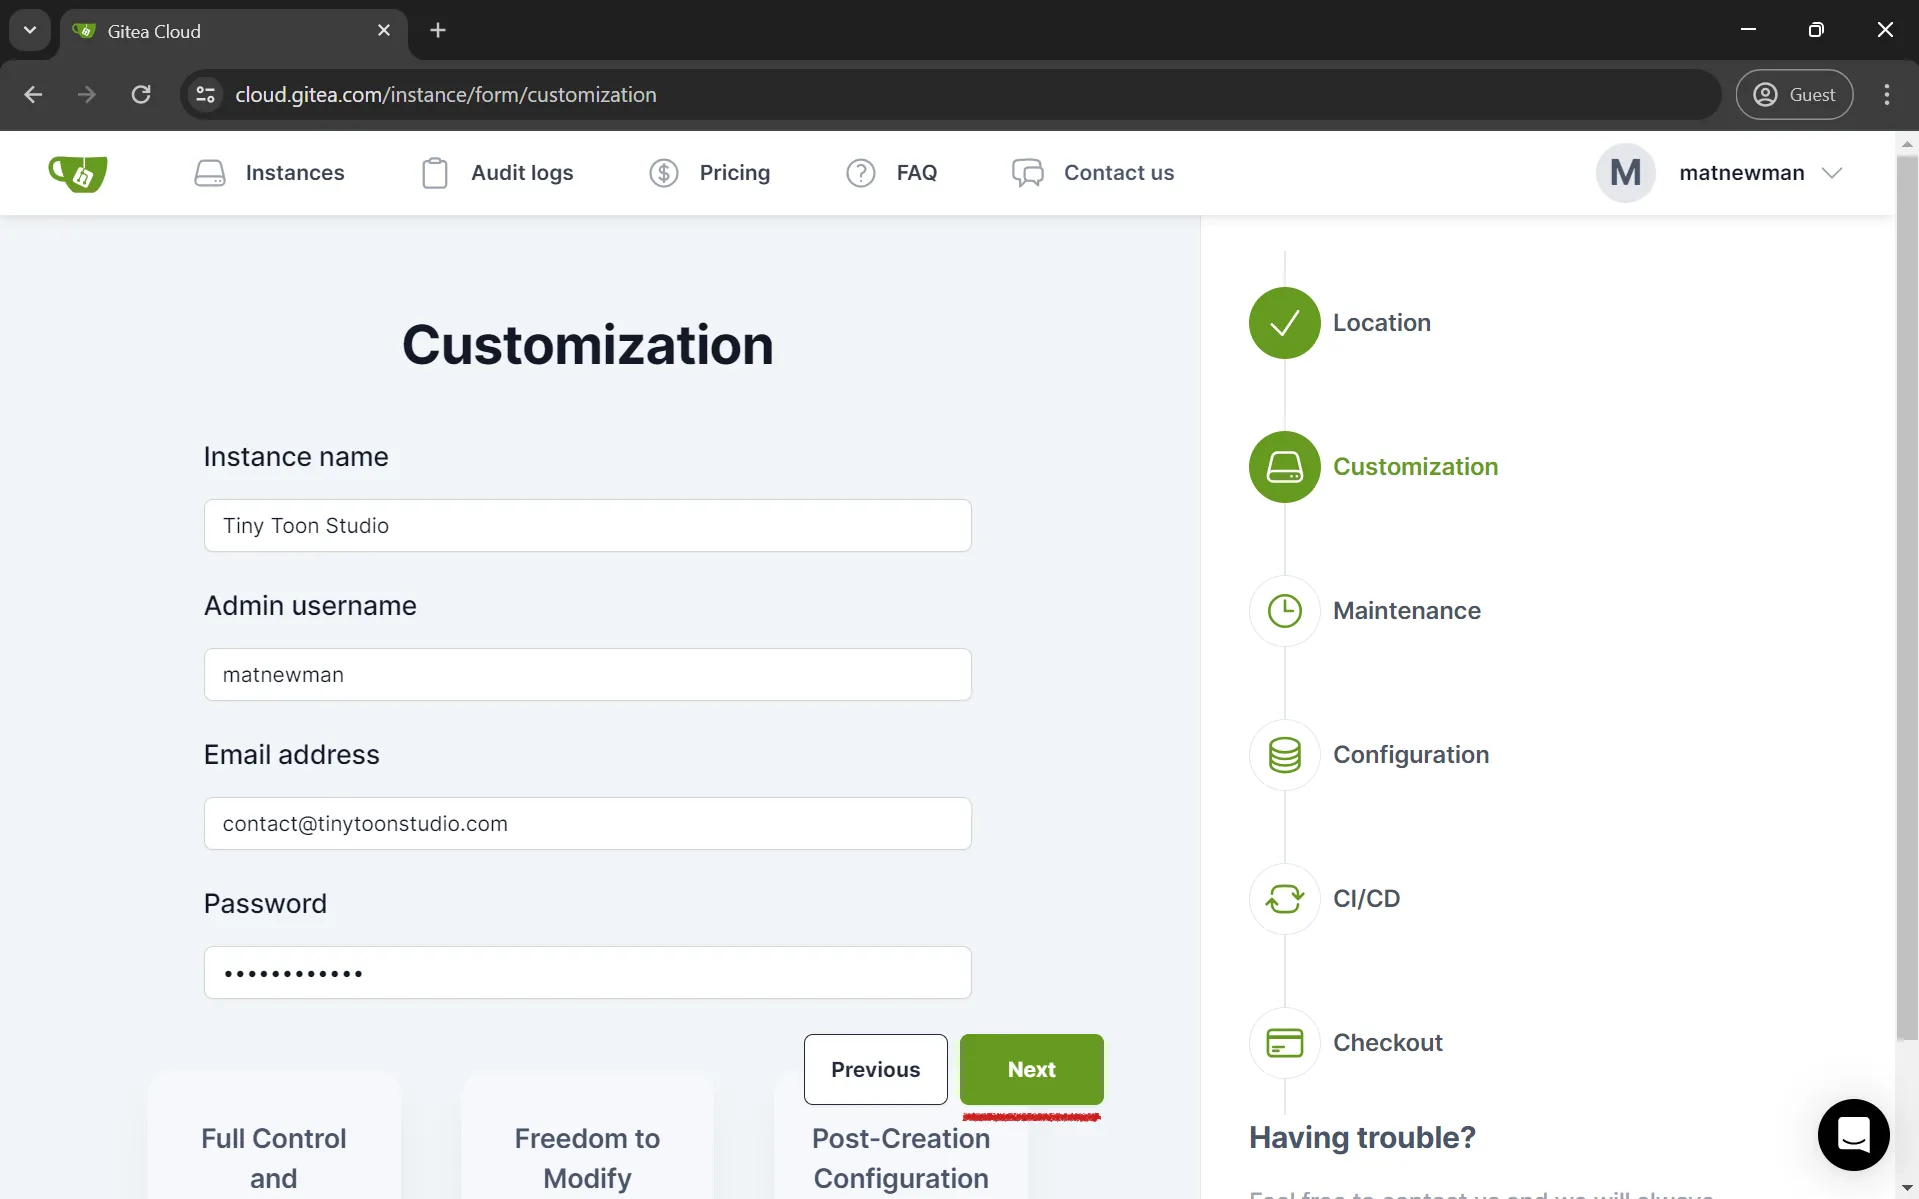The width and height of the screenshot is (1919, 1199).
Task: Select the Instances icon
Action: [x=210, y=172]
